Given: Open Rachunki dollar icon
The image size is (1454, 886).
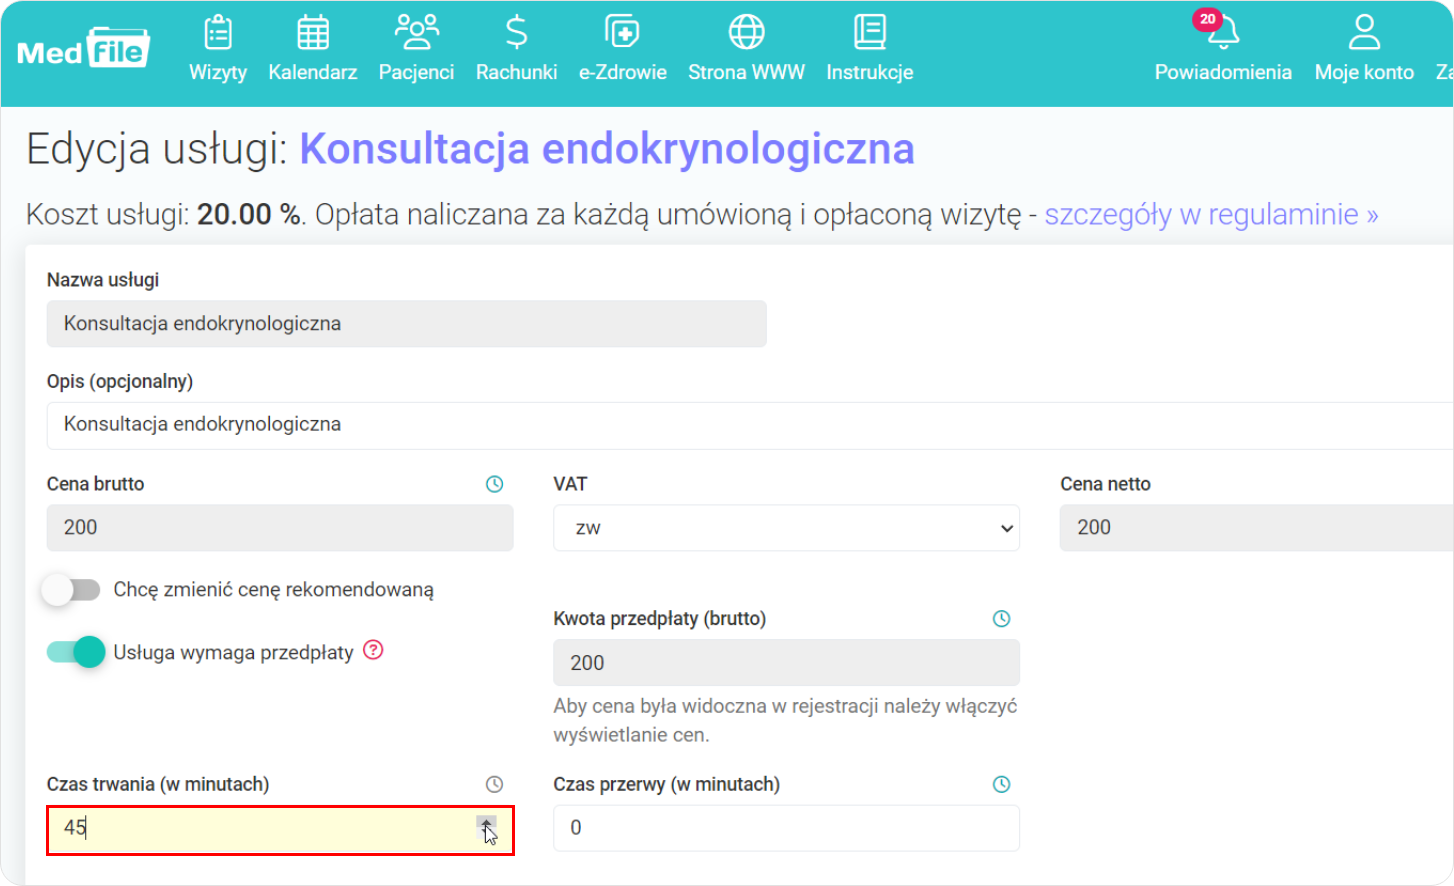Looking at the screenshot, I should (516, 32).
